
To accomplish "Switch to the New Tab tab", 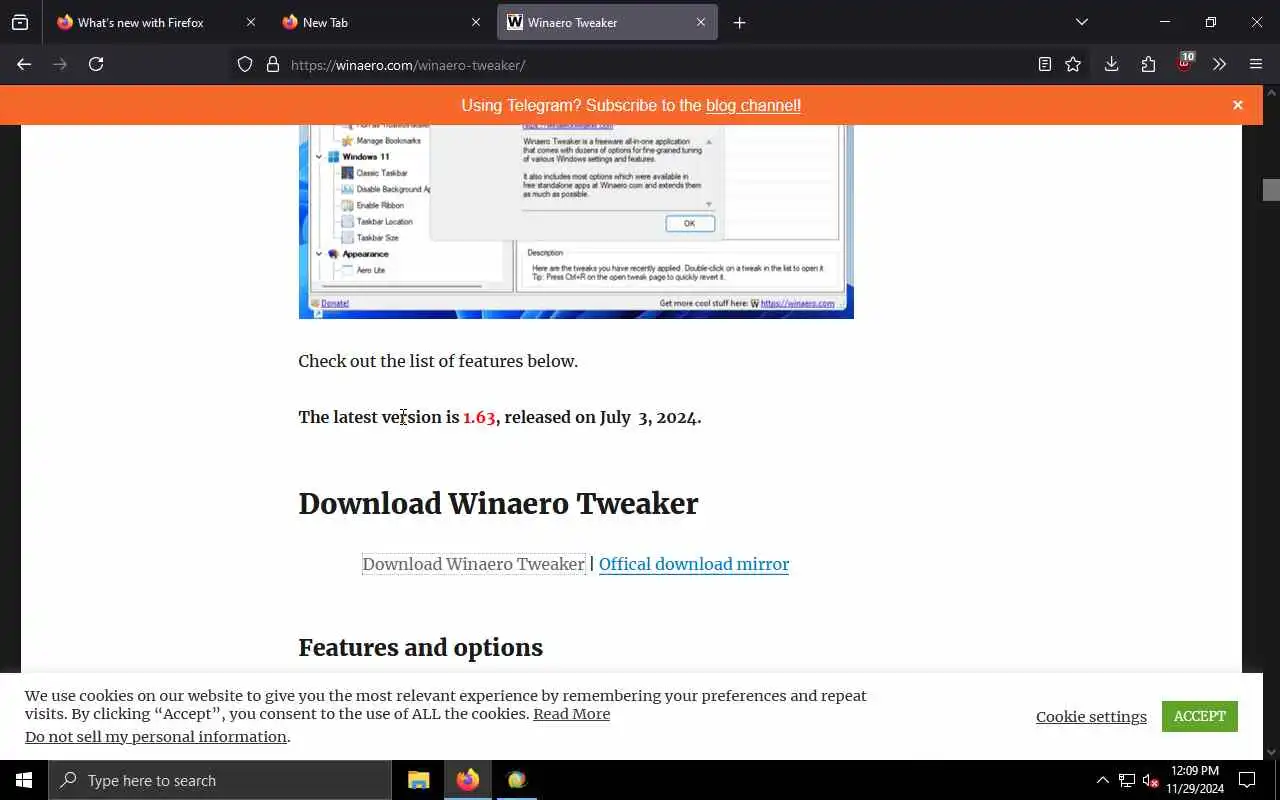I will click(380, 22).
